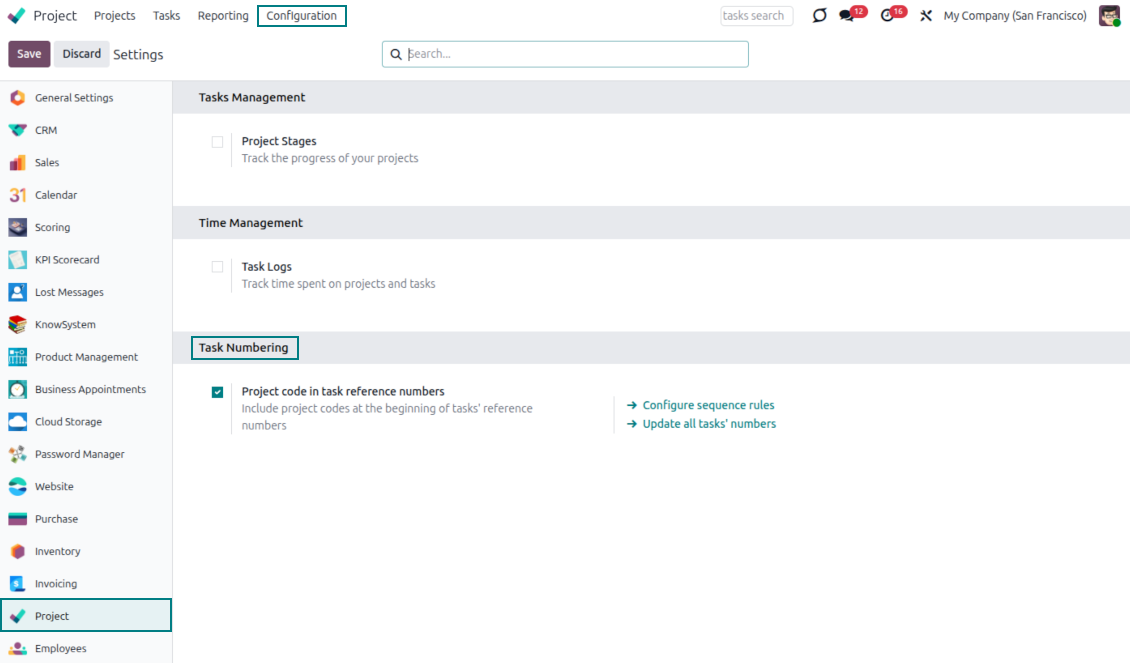Click the Project app logo icon
1130x663 pixels.
point(17,16)
